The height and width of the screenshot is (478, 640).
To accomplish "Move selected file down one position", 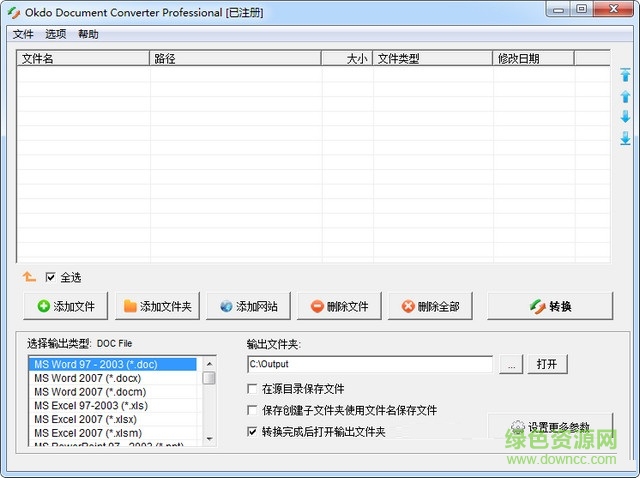I will (x=625, y=117).
